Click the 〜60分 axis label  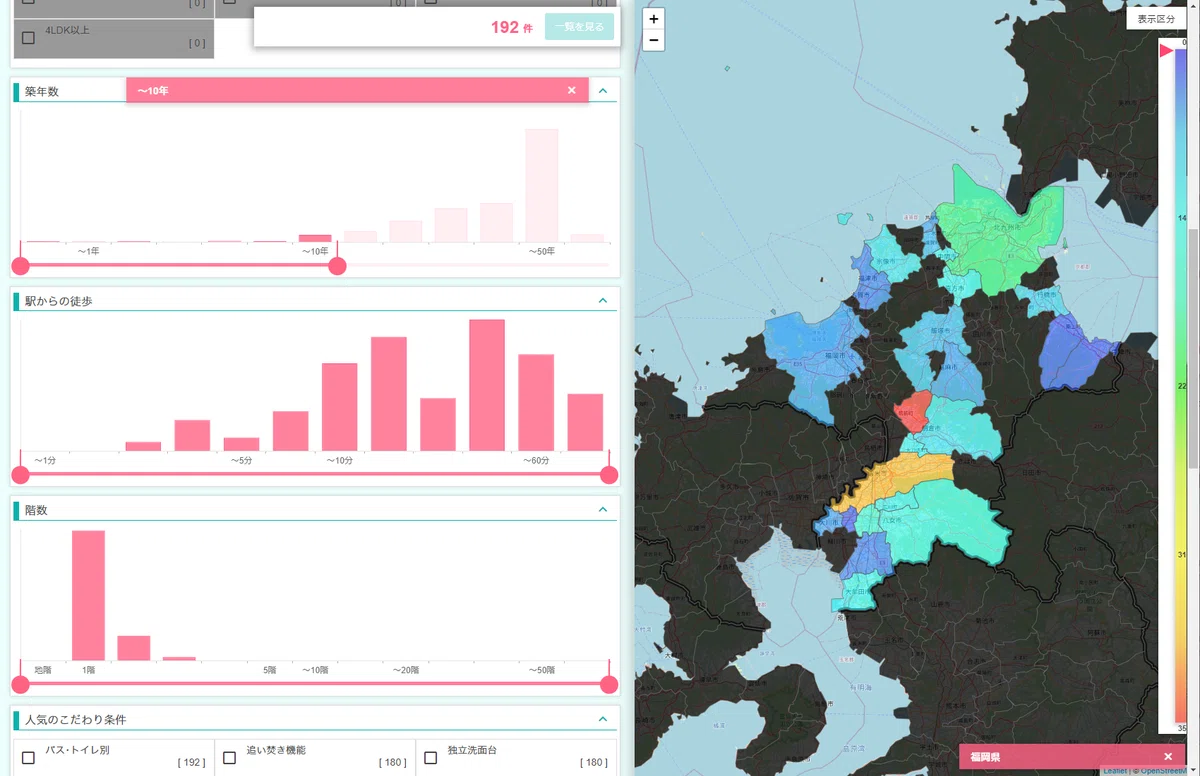(536, 460)
